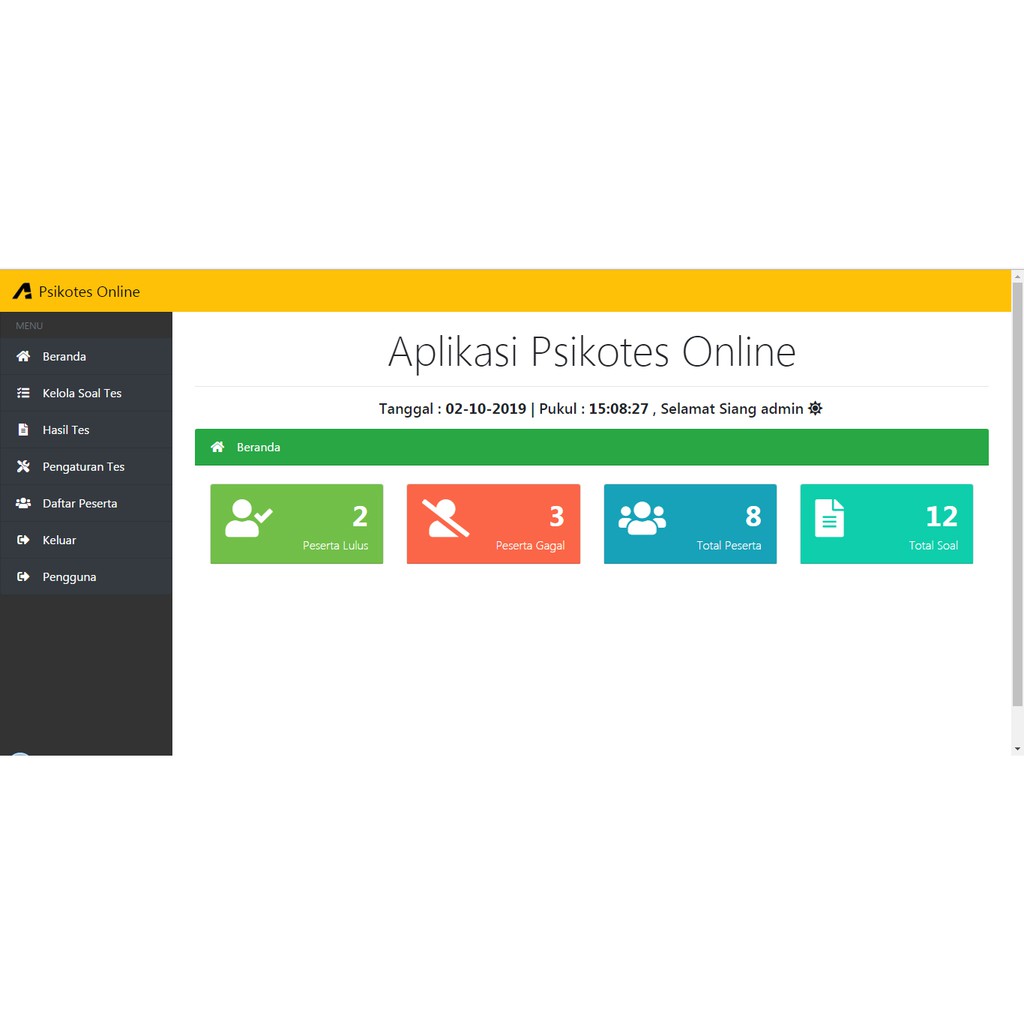Click the sun icon beside admin greeting
Image resolution: width=1024 pixels, height=1024 pixels.
815,408
